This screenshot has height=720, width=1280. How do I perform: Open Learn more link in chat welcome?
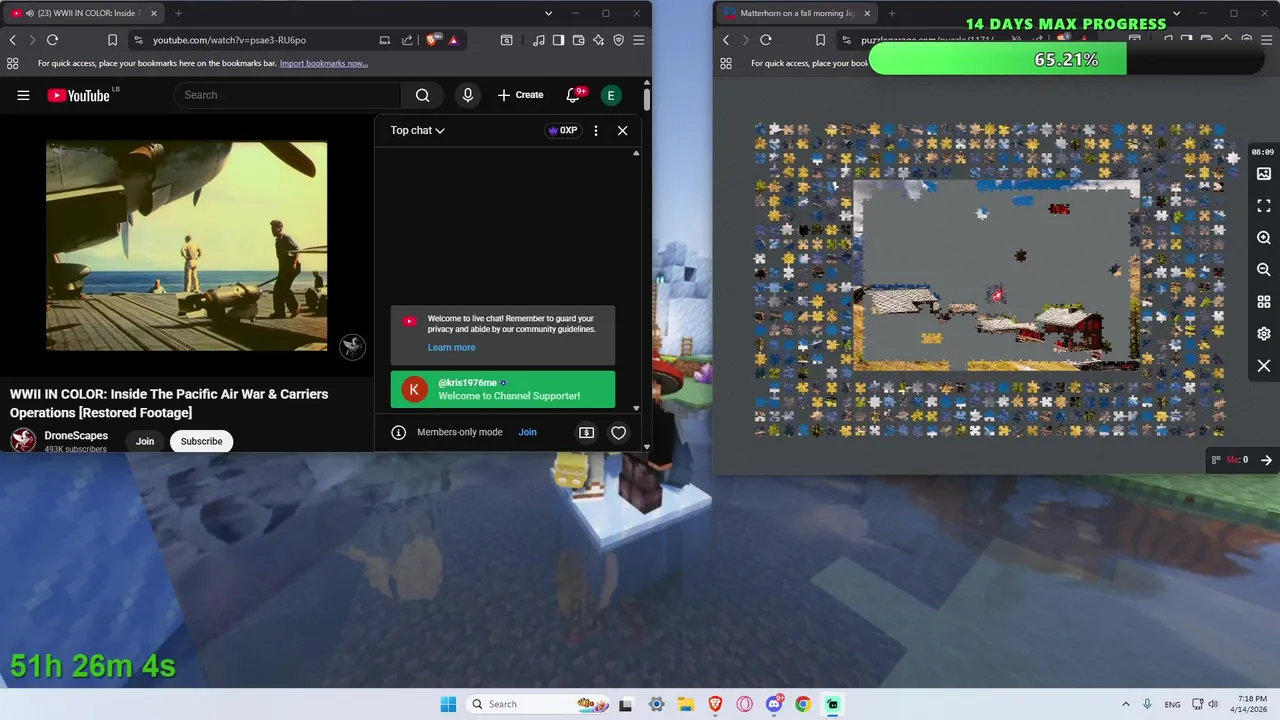(451, 347)
